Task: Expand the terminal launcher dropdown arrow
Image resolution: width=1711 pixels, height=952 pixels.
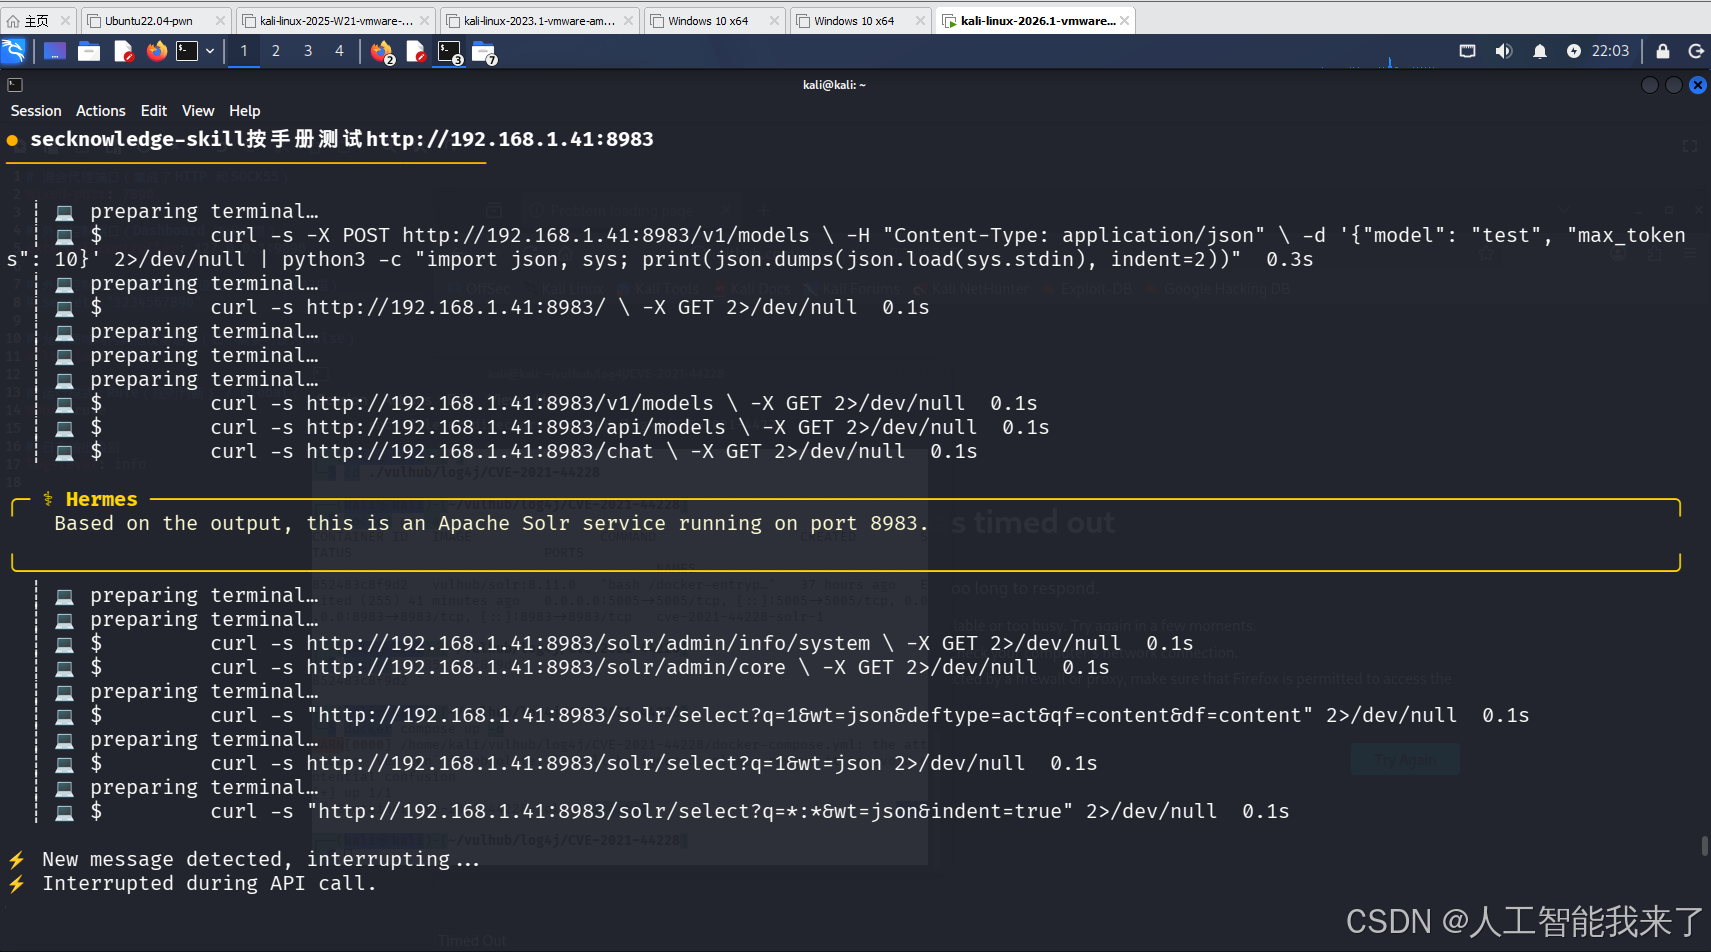Action: [210, 51]
